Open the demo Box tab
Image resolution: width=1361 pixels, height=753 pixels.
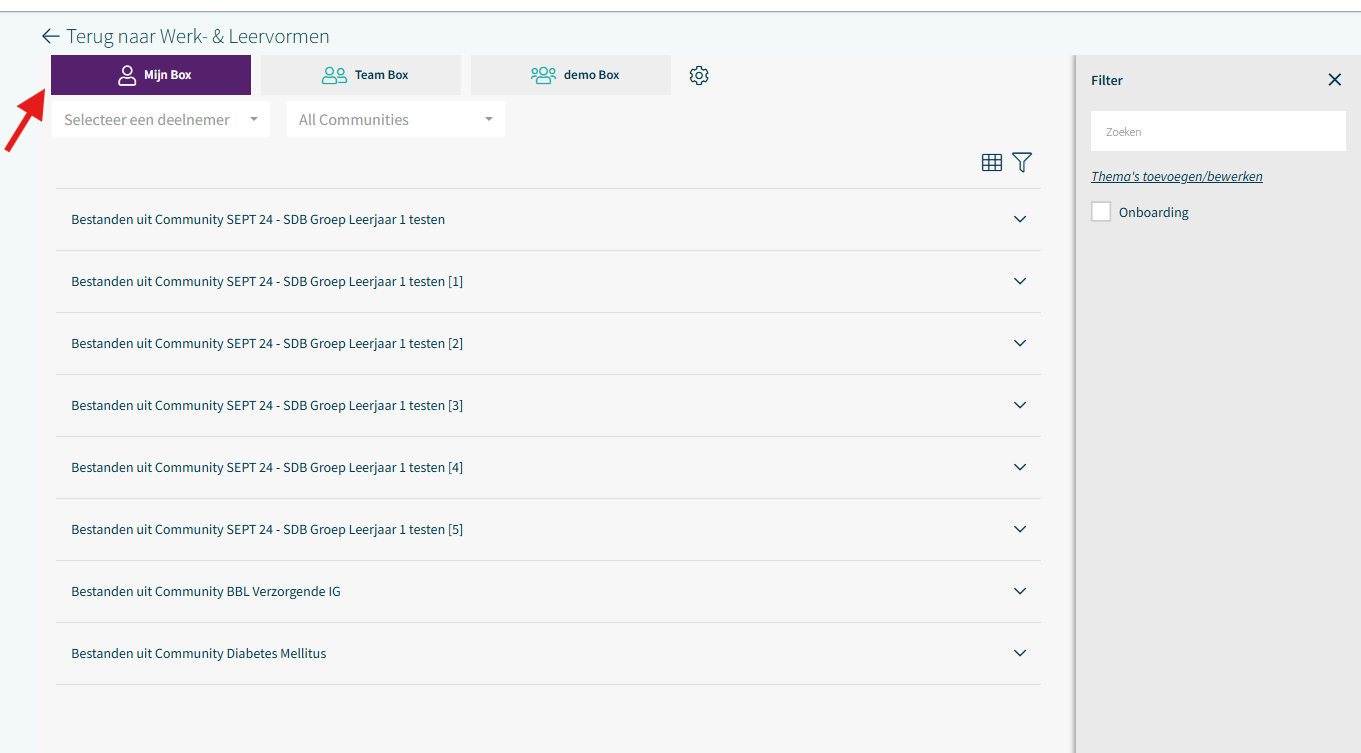pyautogui.click(x=571, y=75)
